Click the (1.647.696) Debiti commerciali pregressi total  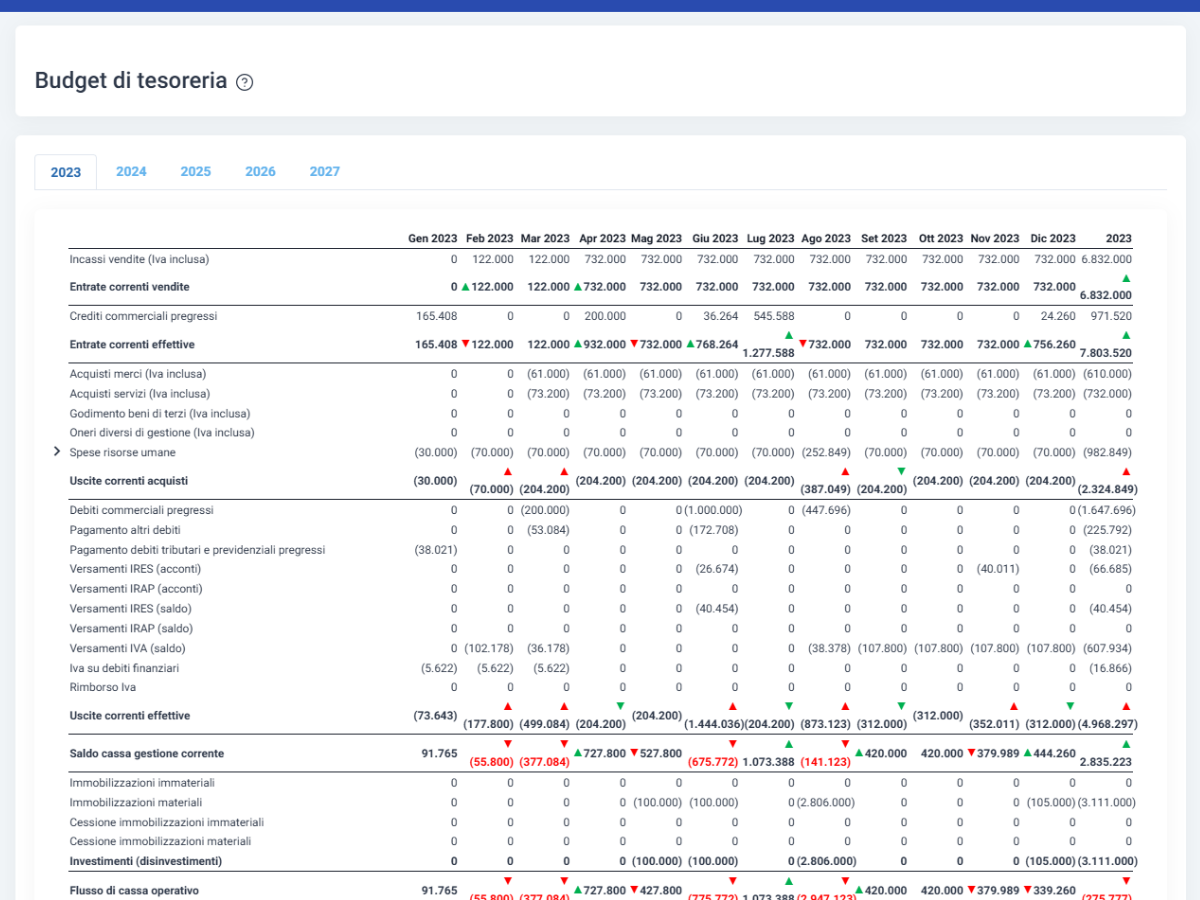[1107, 510]
